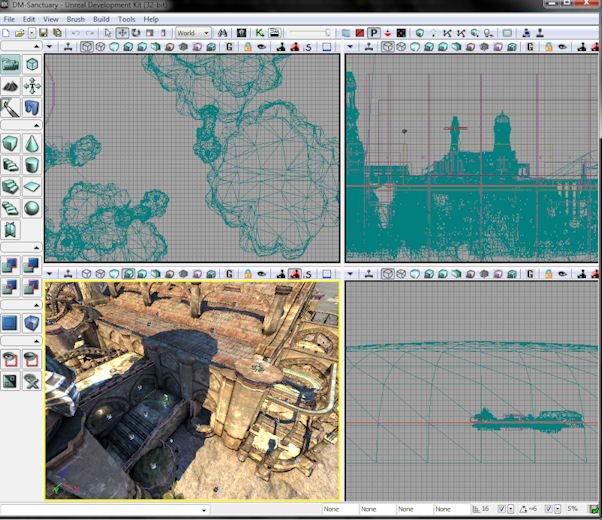The height and width of the screenshot is (520, 602).
Task: Open a map via the folder icon
Action: click(19, 33)
